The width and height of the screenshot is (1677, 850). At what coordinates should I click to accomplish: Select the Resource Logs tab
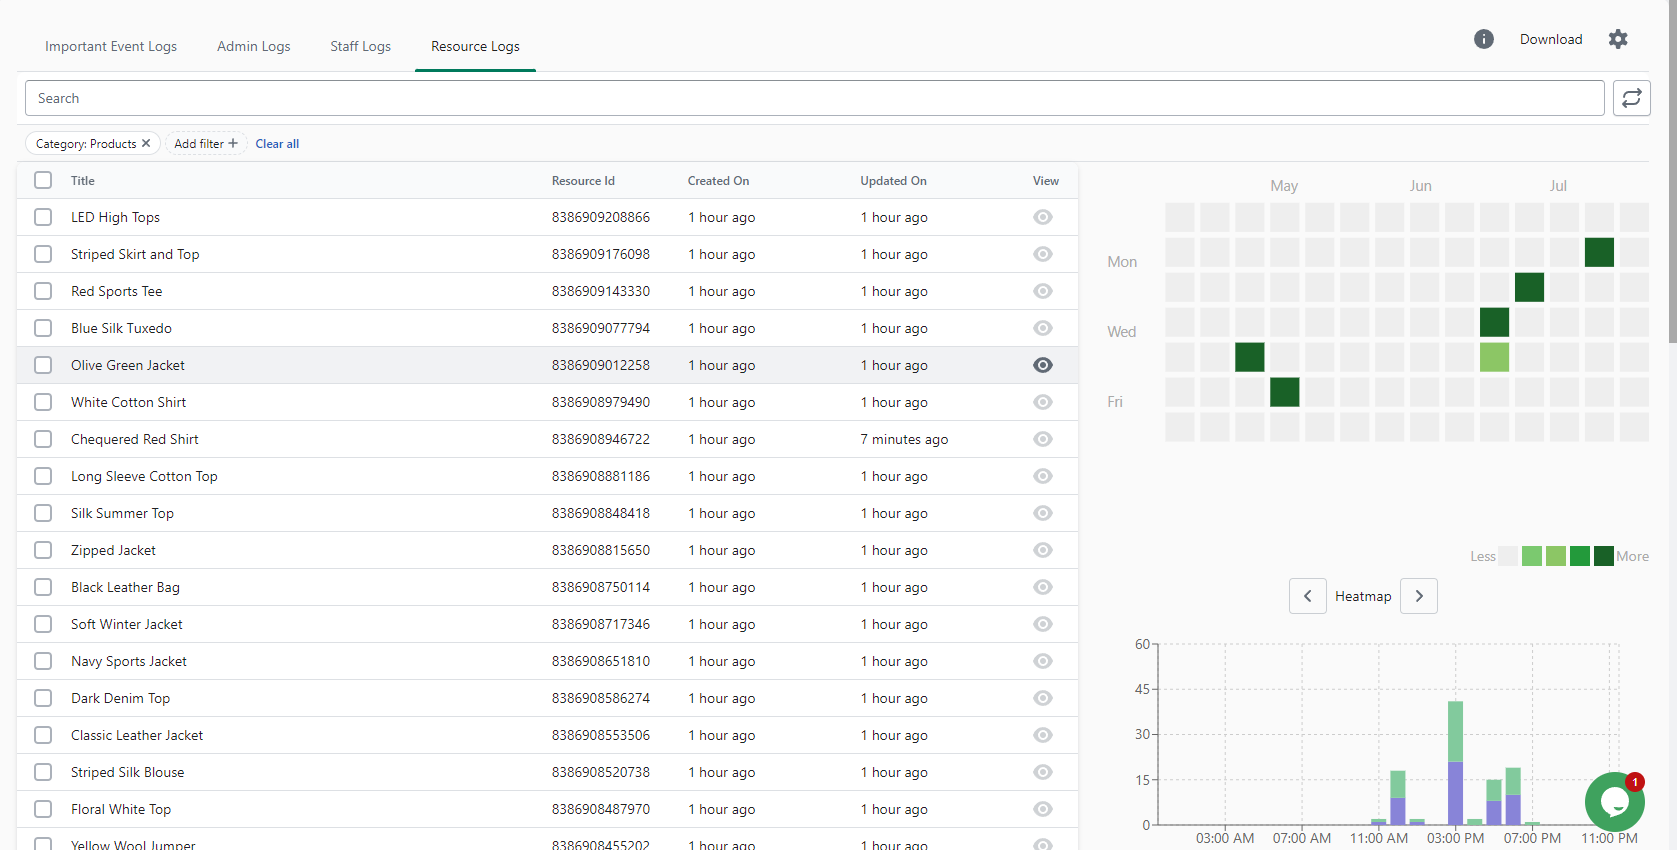pyautogui.click(x=475, y=46)
